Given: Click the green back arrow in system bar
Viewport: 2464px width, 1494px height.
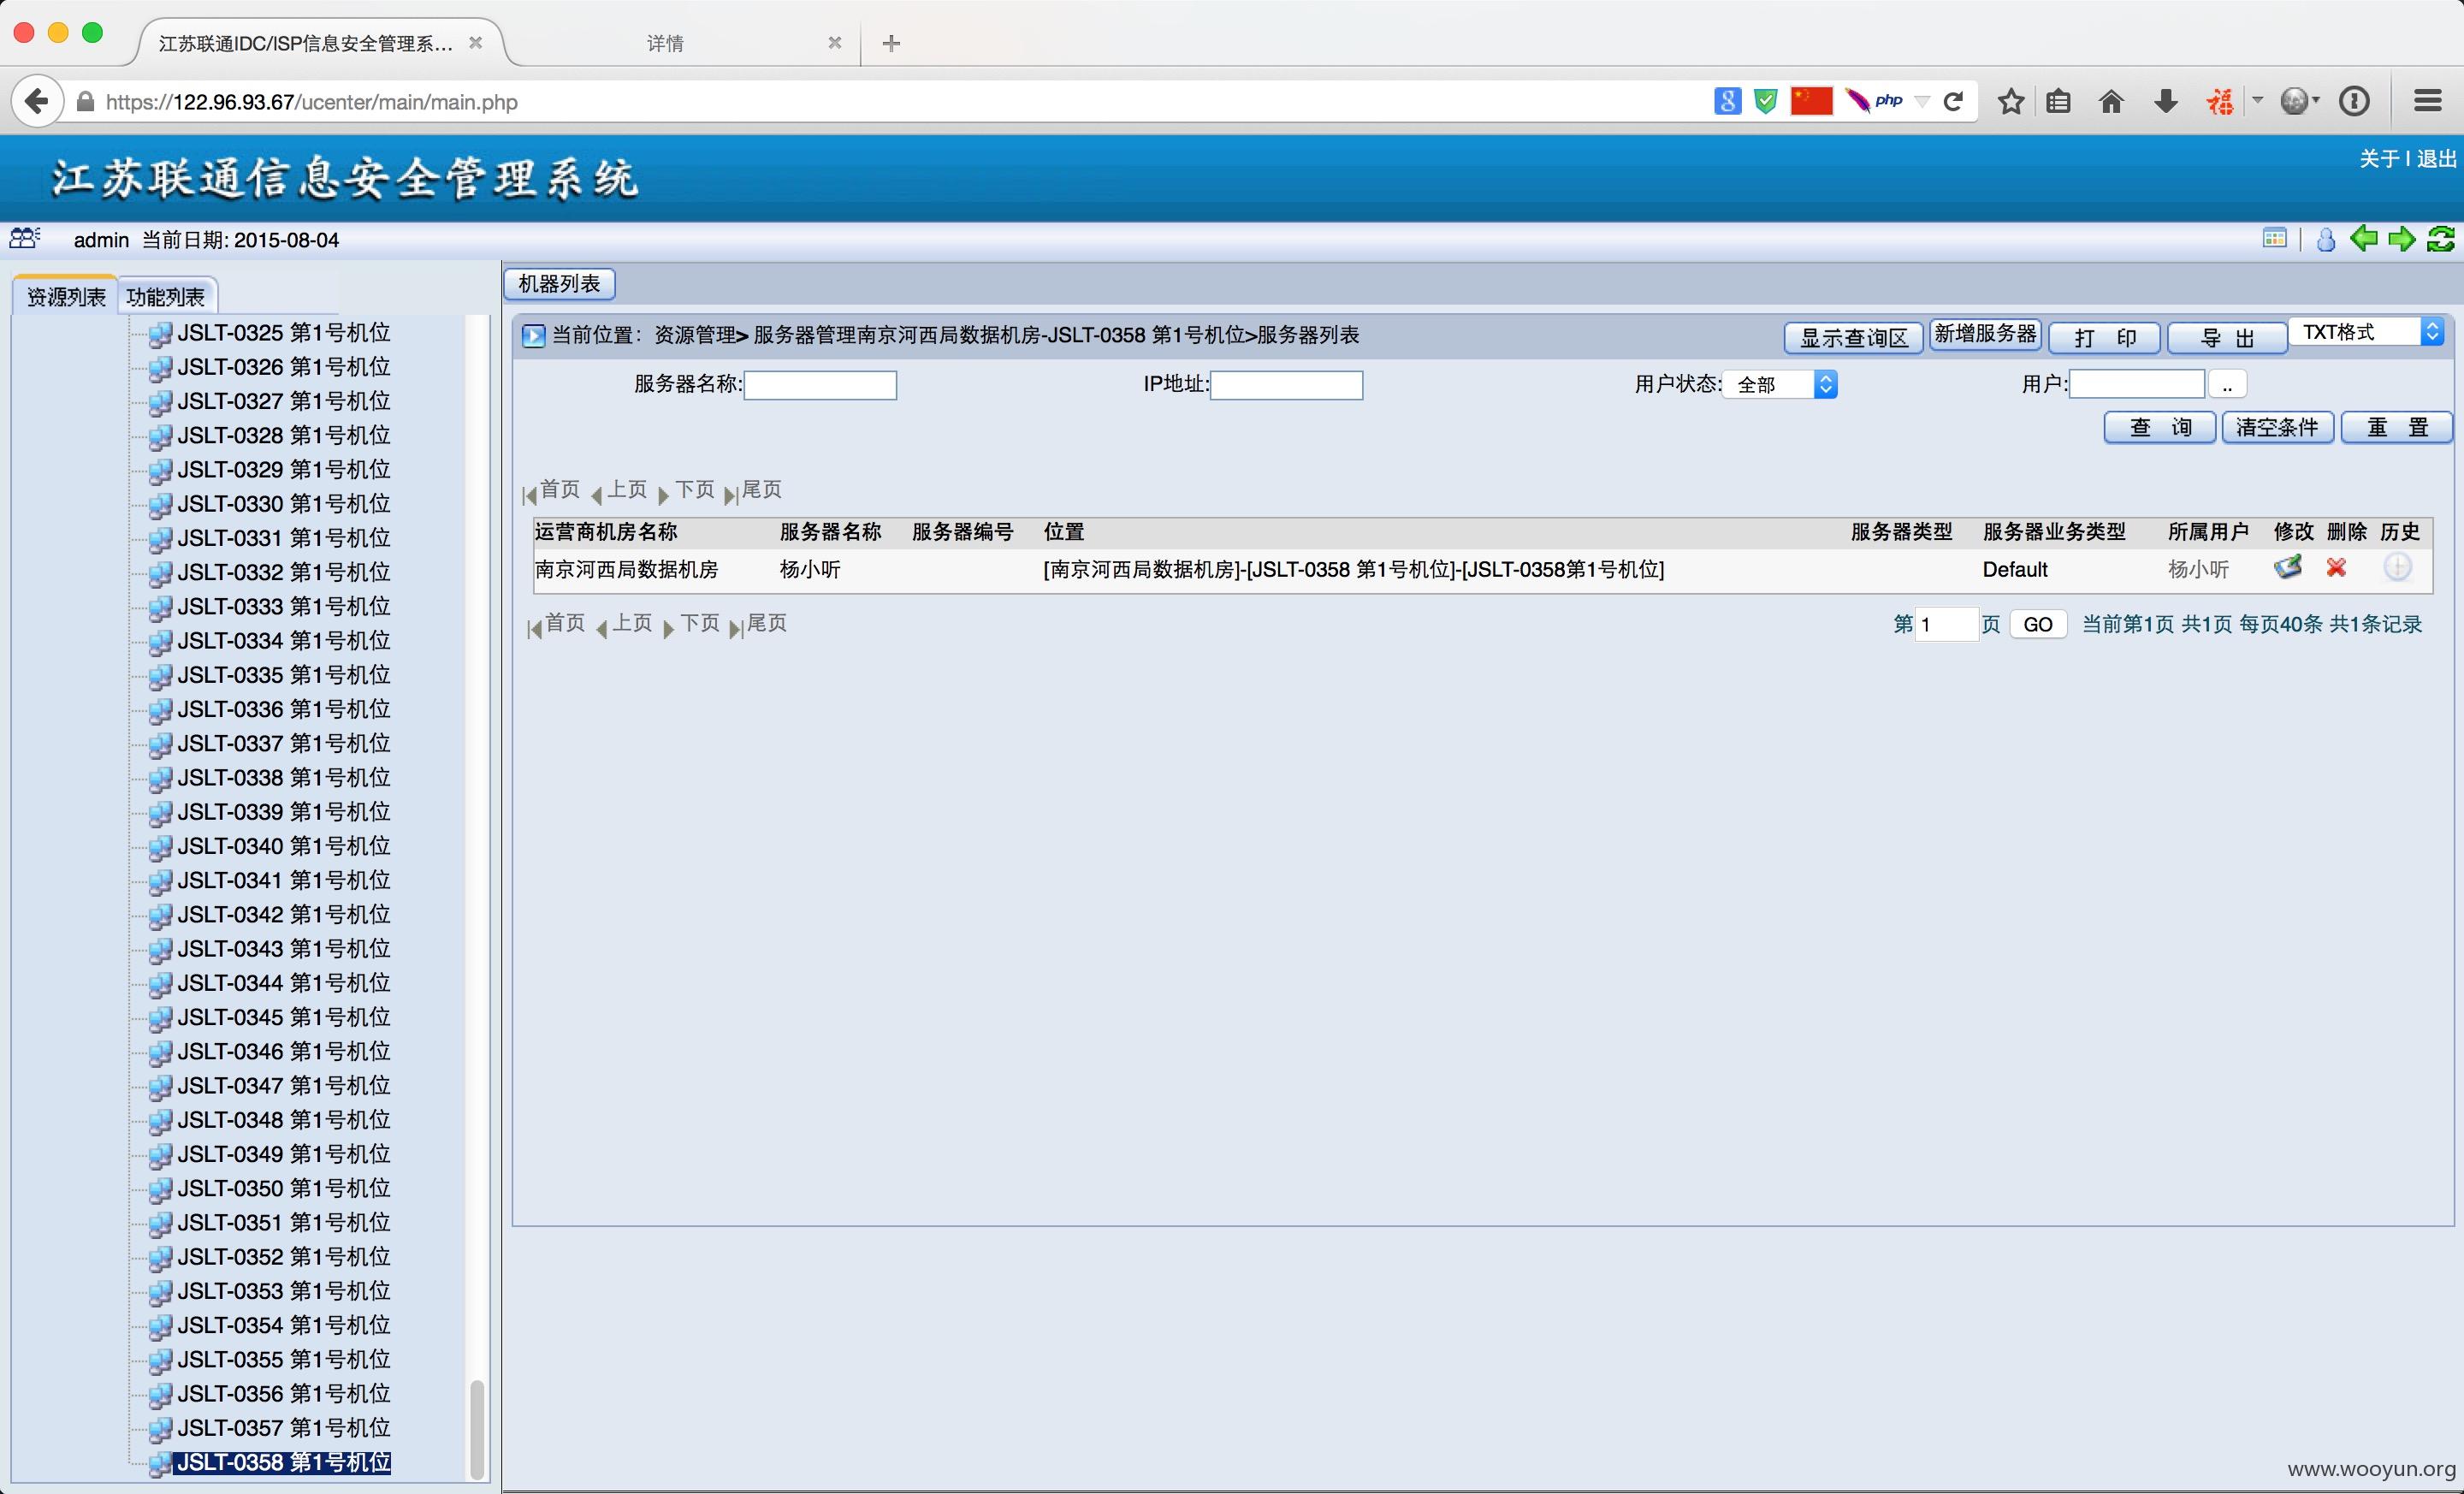Looking at the screenshot, I should [2364, 238].
